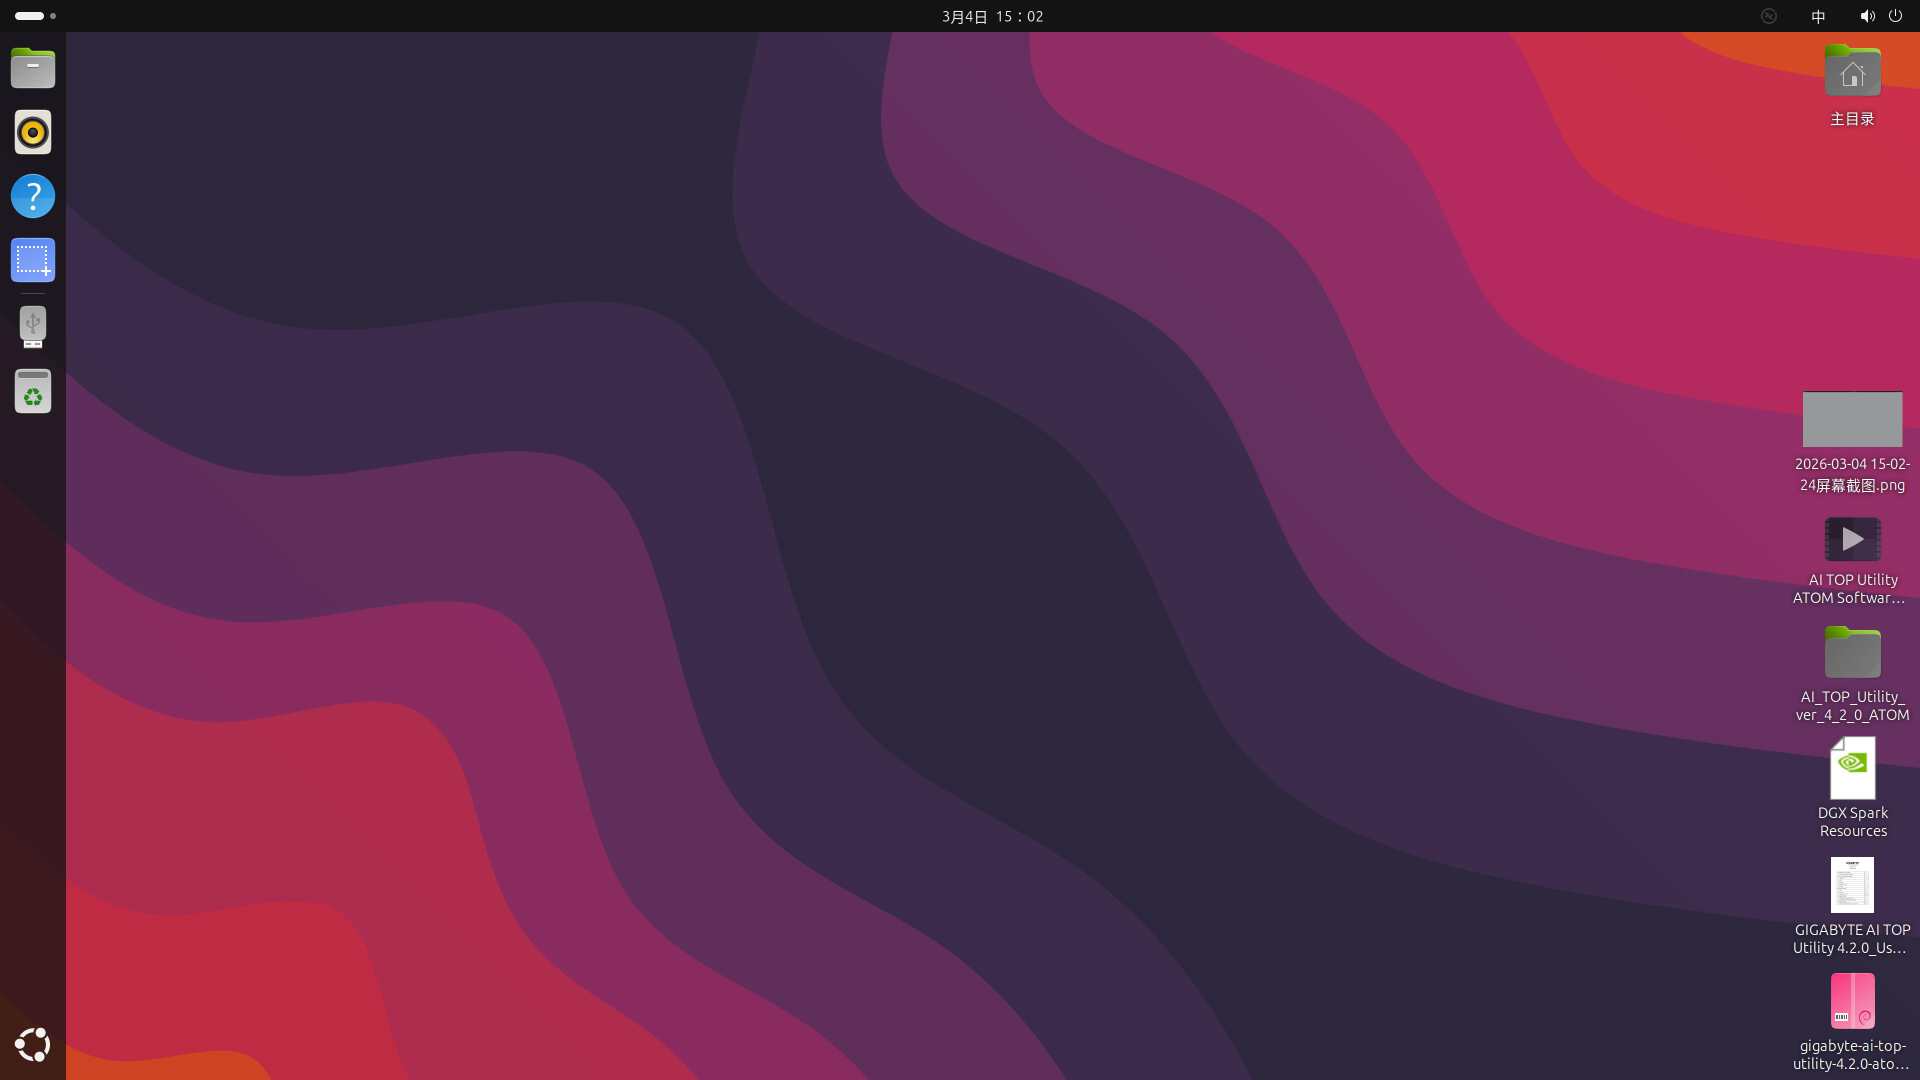
Task: Launch the Screenshot tool in the dock
Action: pyautogui.click(x=33, y=260)
